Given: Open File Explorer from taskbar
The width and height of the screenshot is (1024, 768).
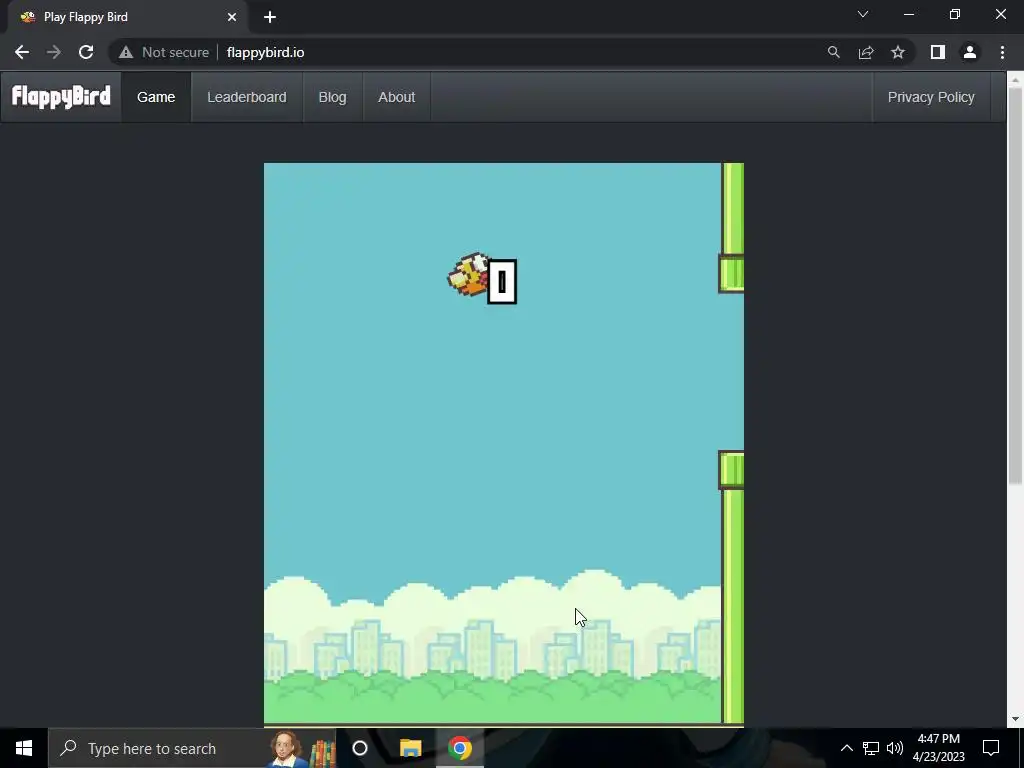Looking at the screenshot, I should 410,748.
